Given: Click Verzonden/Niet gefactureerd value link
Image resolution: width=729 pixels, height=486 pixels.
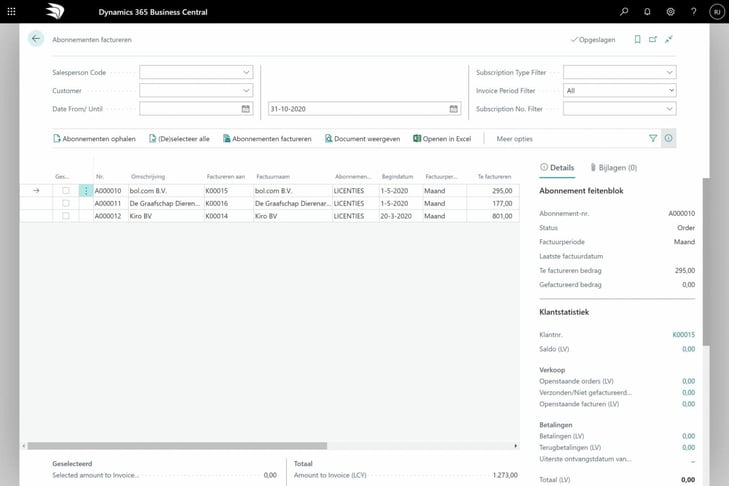Looking at the screenshot, I should [x=689, y=393].
